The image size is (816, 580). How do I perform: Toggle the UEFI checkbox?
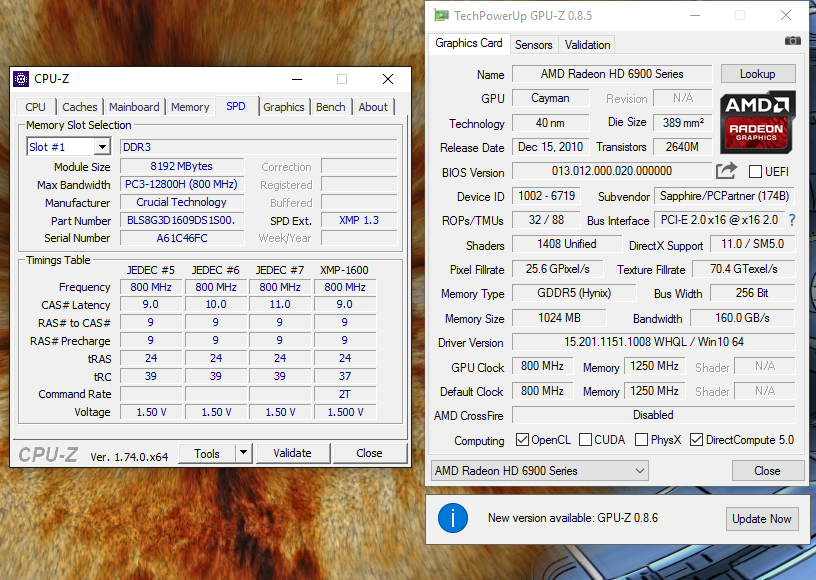(x=755, y=172)
